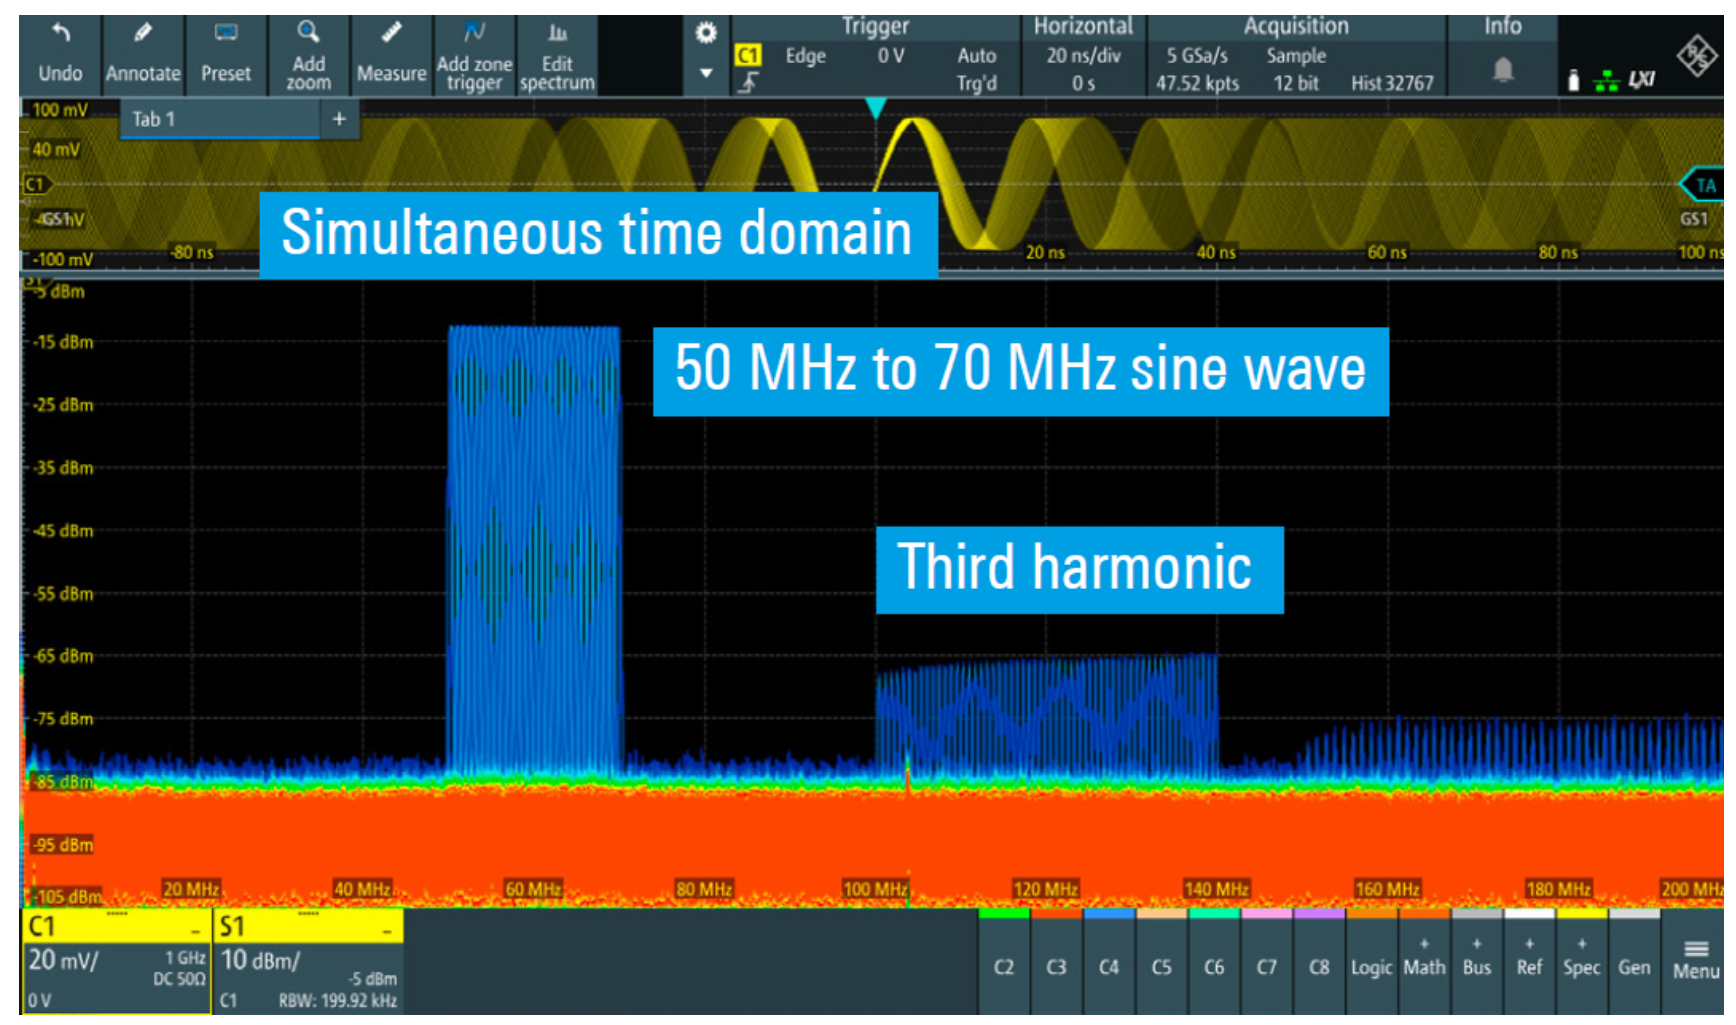Select Add zone trigger tool

[474, 35]
